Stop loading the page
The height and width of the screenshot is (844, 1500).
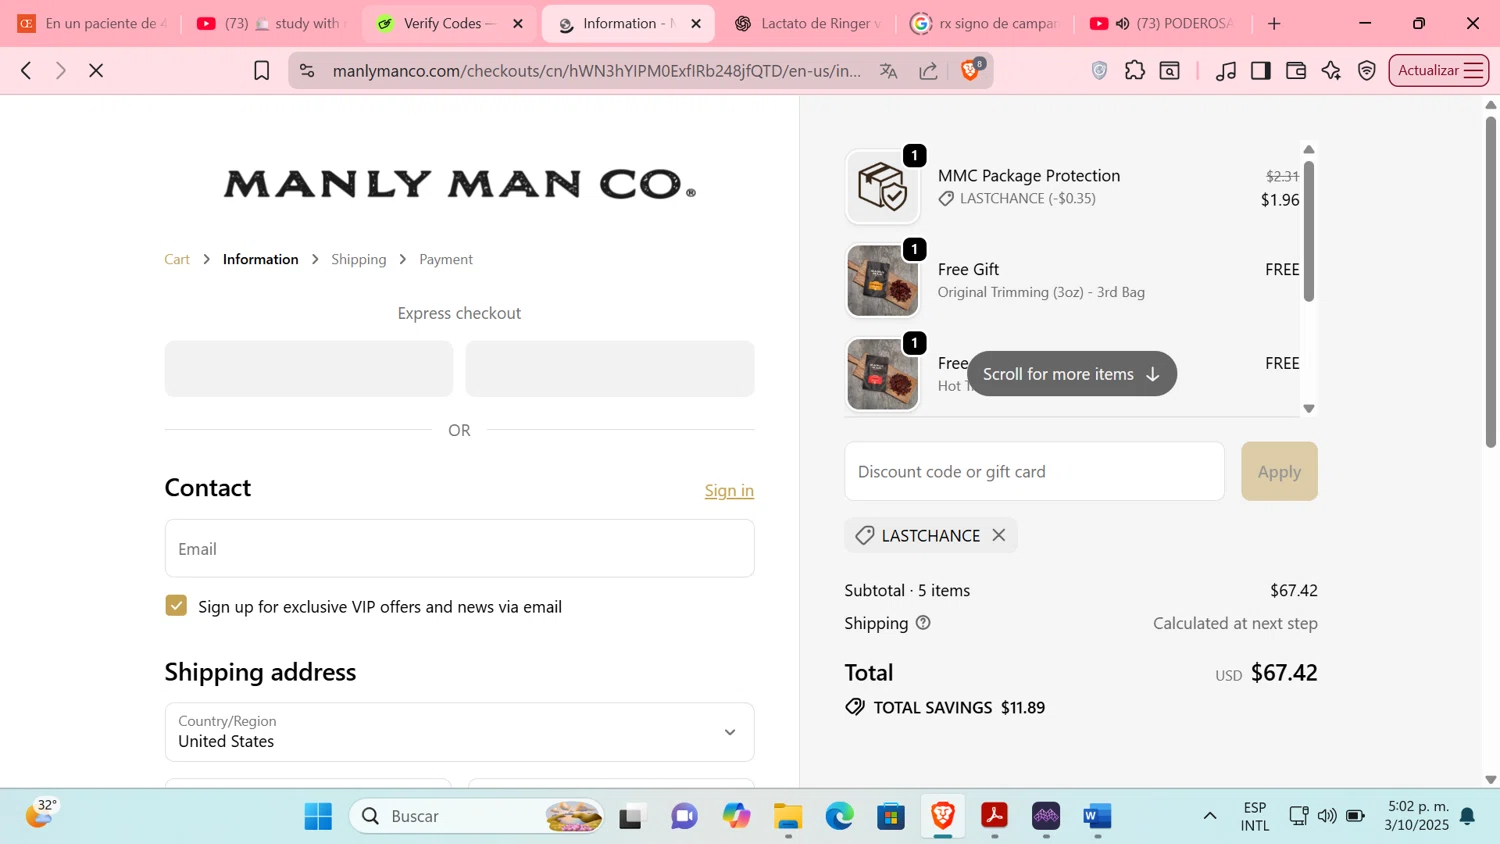point(96,70)
